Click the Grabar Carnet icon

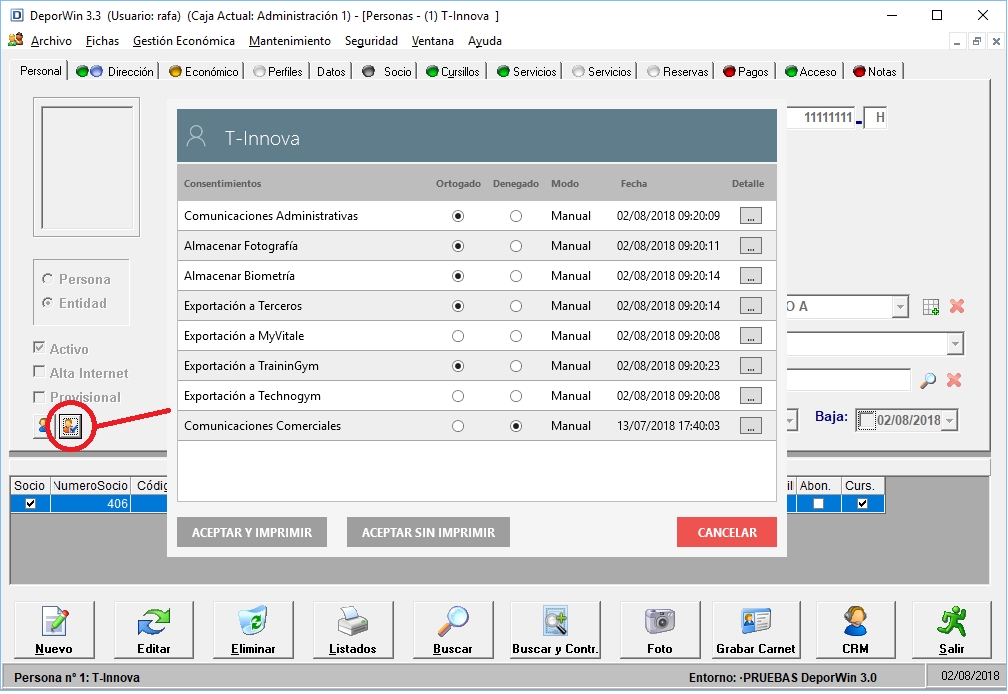(x=756, y=621)
